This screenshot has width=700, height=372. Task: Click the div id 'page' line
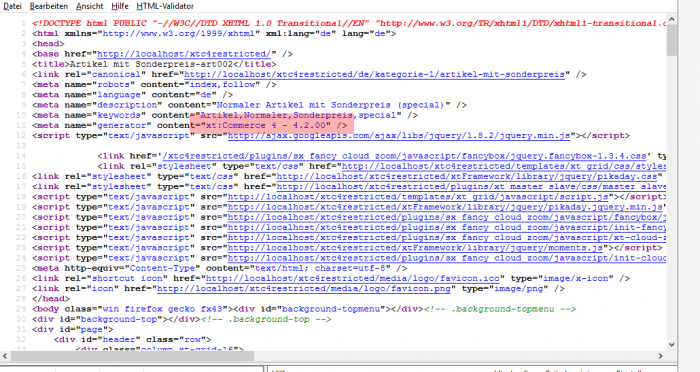point(73,330)
